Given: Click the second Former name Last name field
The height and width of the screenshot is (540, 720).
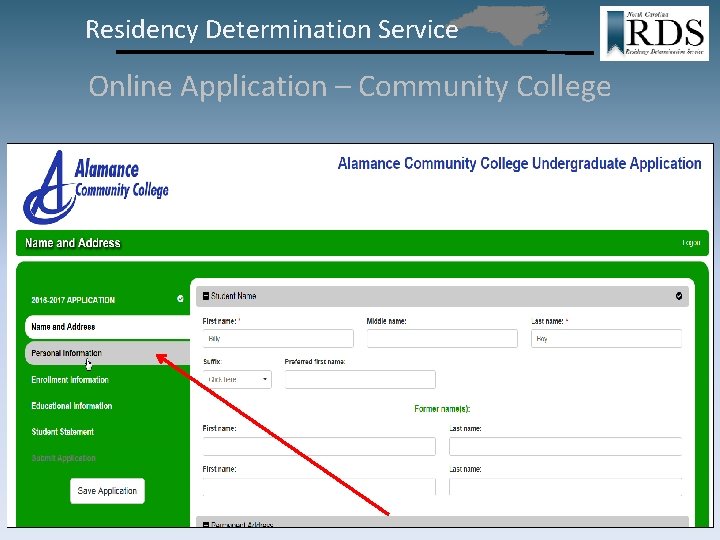Looking at the screenshot, I should pyautogui.click(x=565, y=487).
